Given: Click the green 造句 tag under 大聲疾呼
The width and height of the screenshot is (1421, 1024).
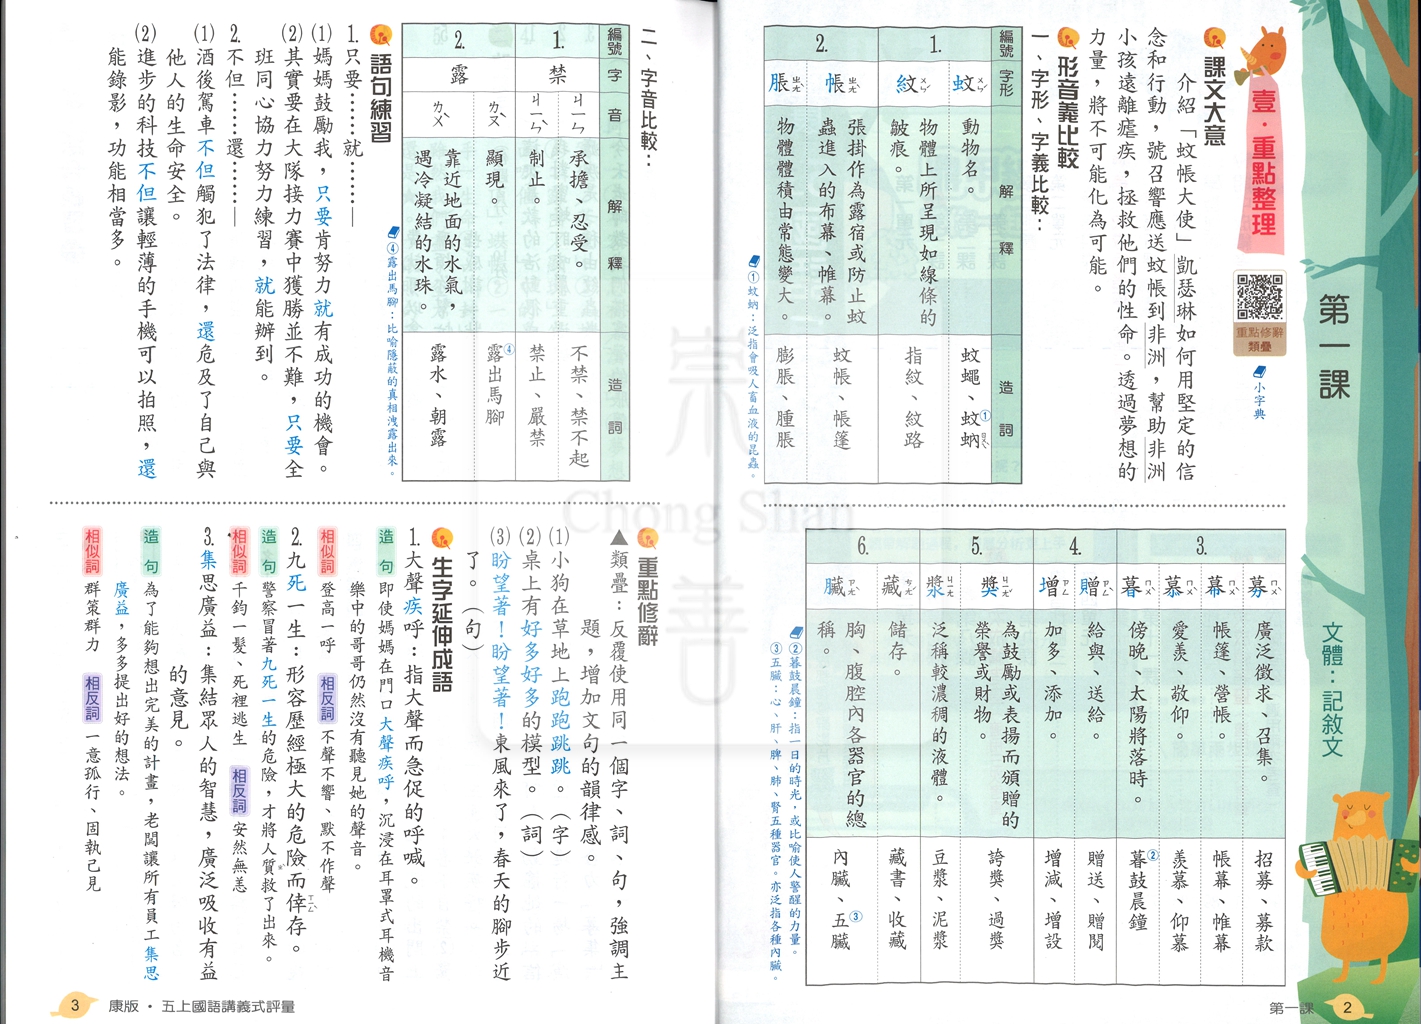Looking at the screenshot, I should [386, 551].
